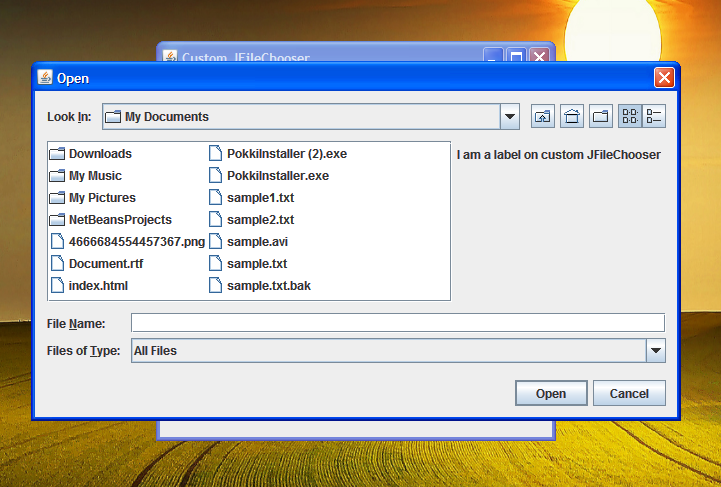Select sample2.txt file icon
This screenshot has height=487, width=721.
point(215,220)
